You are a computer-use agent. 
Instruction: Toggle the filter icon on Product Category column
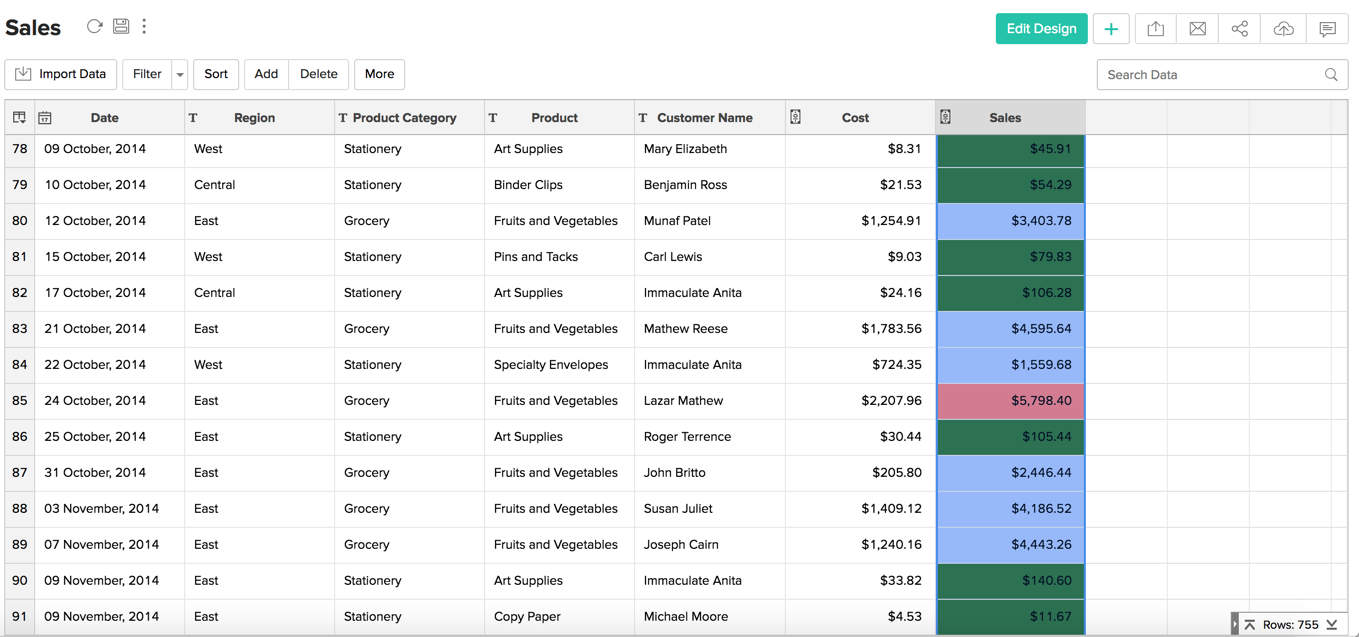pyautogui.click(x=341, y=117)
